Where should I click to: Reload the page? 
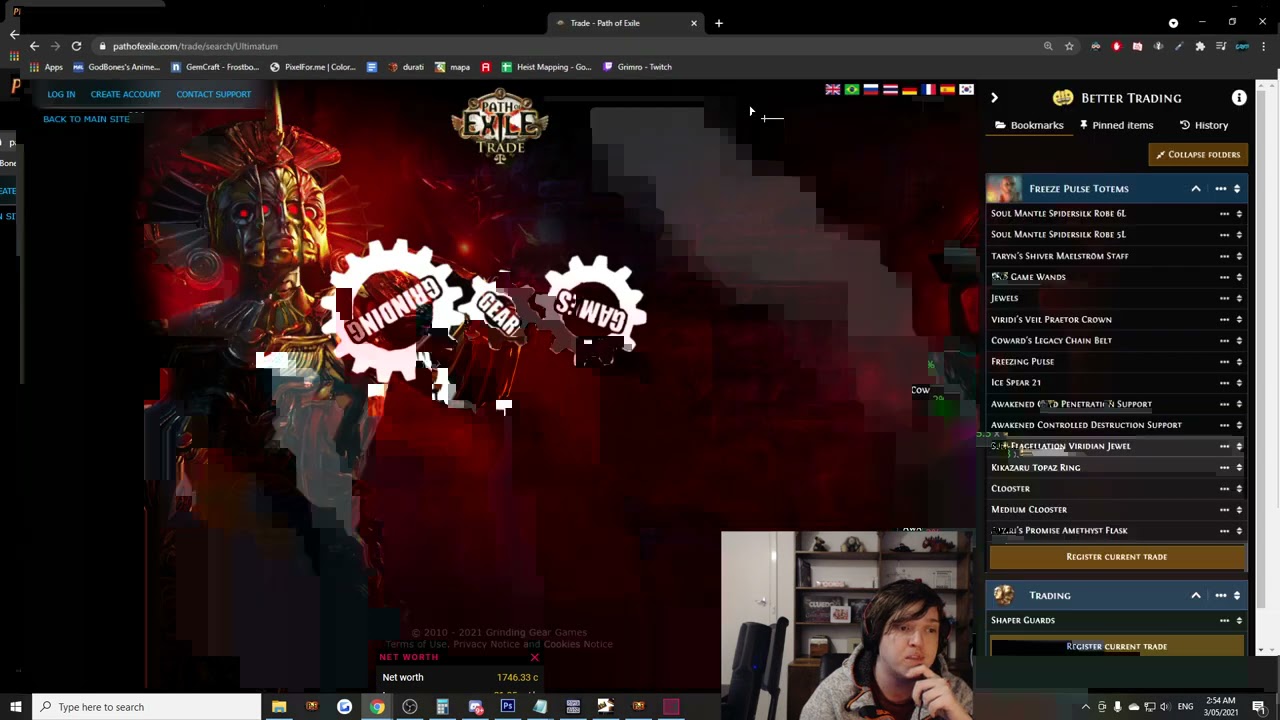click(x=76, y=46)
